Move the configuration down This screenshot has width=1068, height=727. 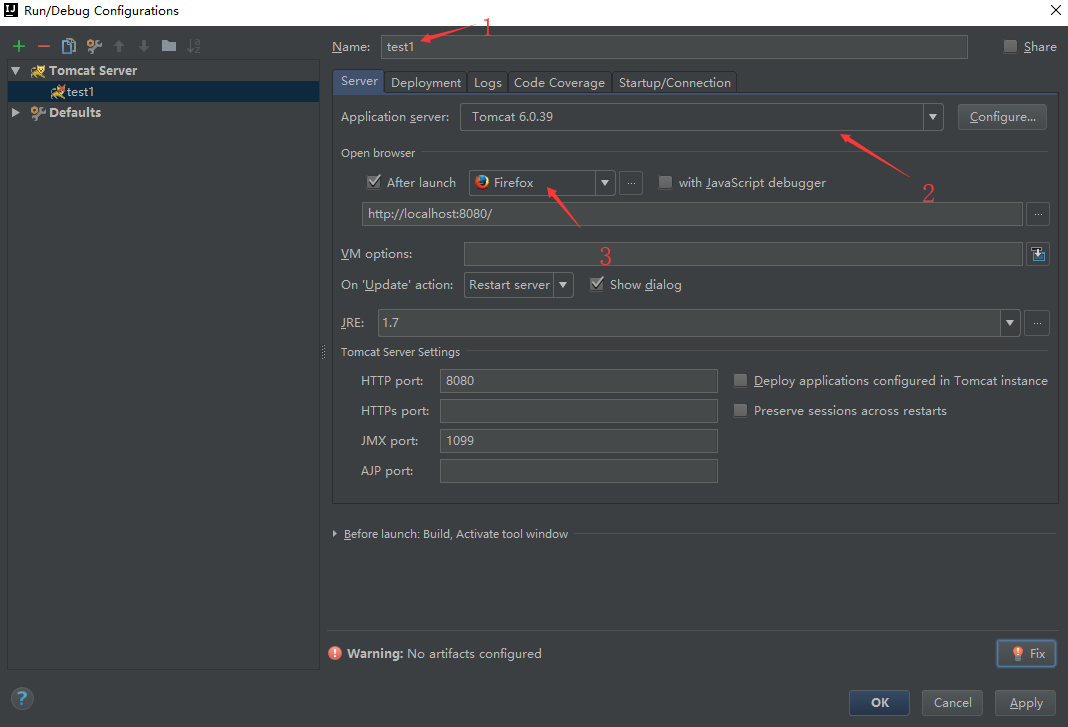click(144, 46)
